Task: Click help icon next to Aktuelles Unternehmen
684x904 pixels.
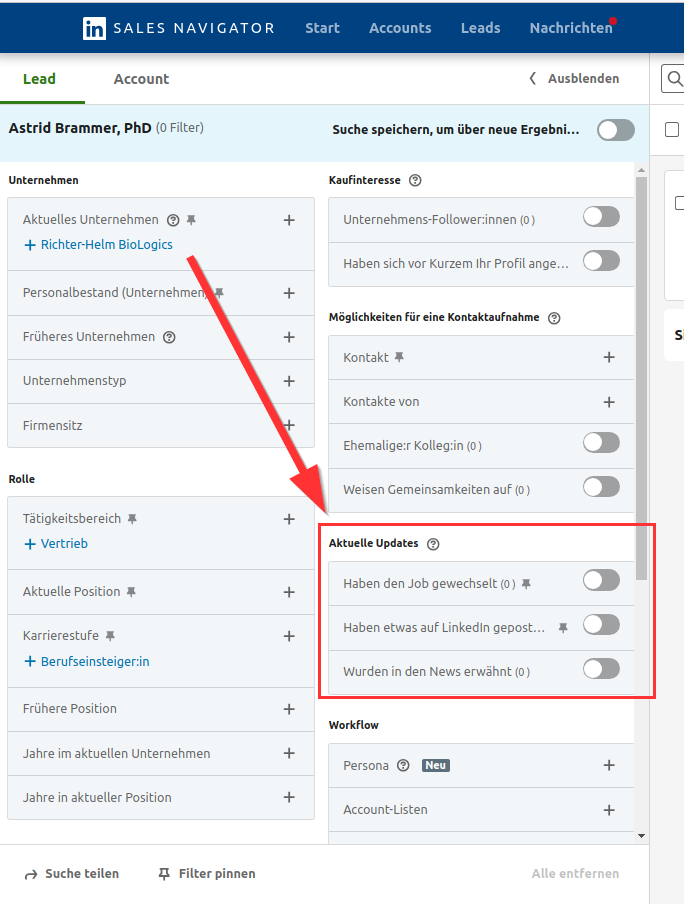Action: click(x=173, y=220)
